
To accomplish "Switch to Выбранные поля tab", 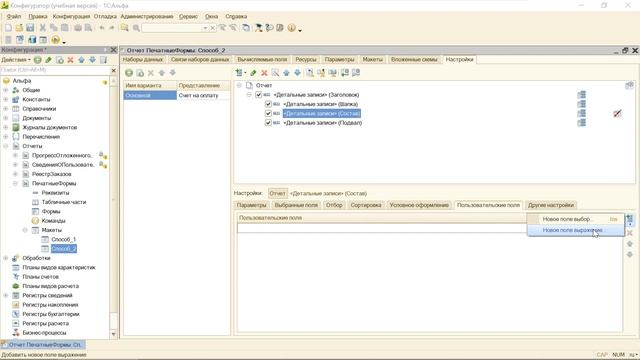I will tap(296, 205).
